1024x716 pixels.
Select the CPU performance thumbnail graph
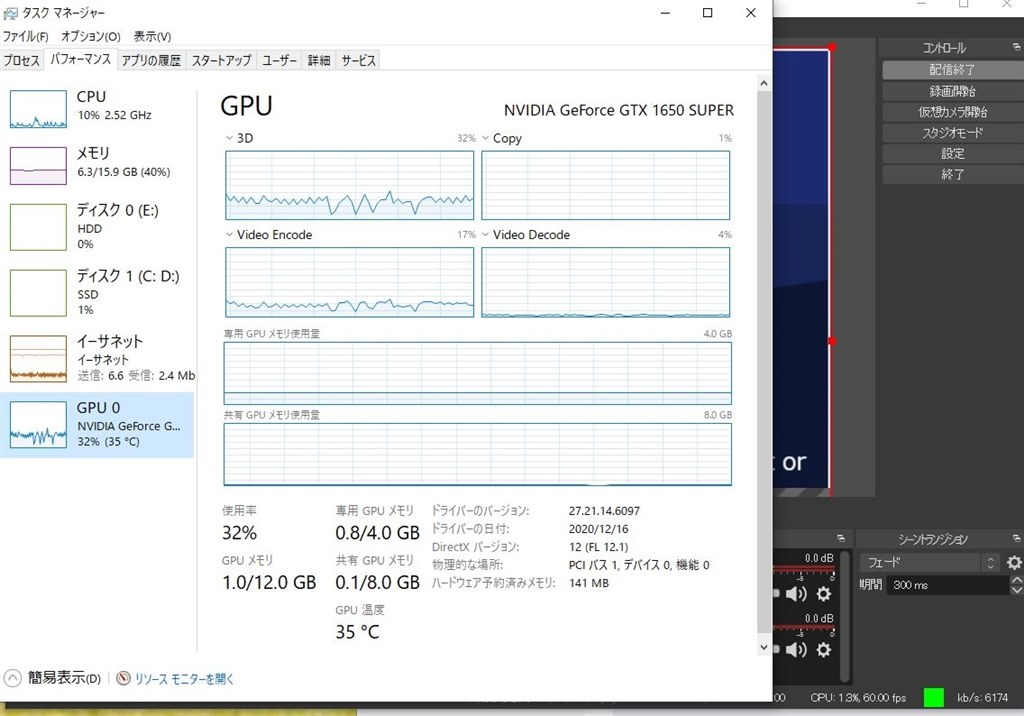[39, 109]
